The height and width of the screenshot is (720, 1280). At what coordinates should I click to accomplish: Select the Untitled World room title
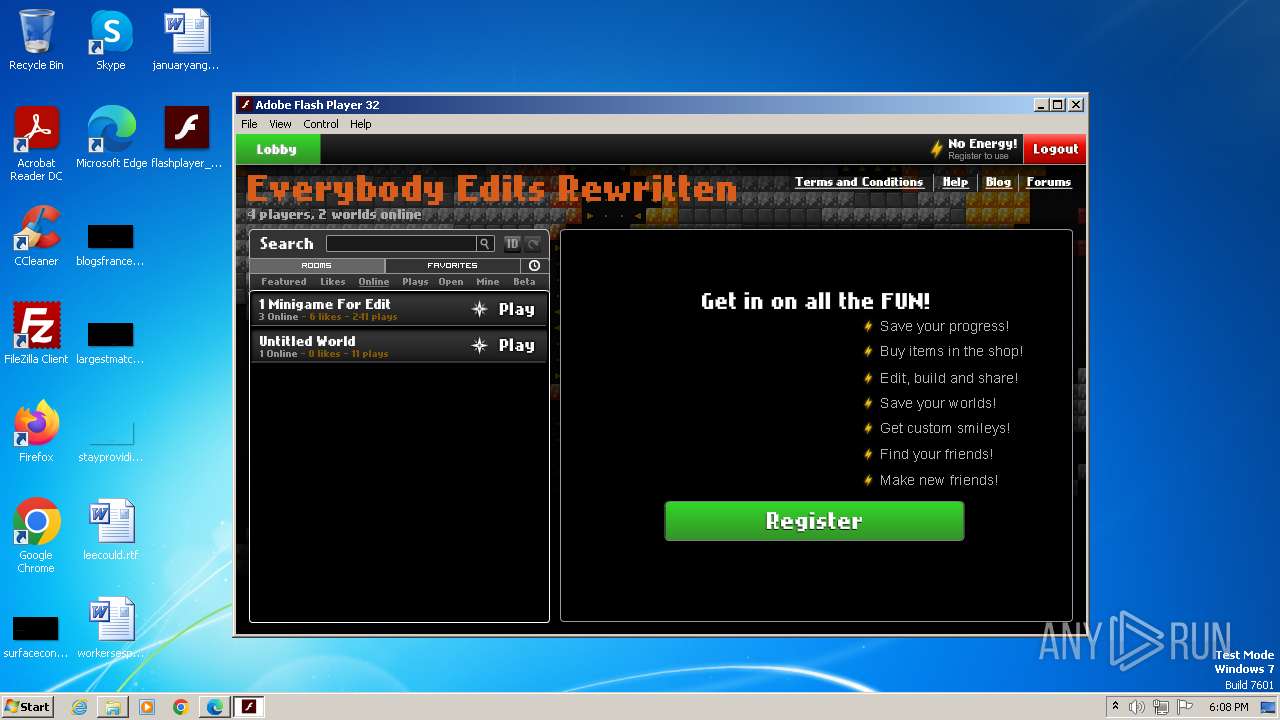[x=307, y=341]
